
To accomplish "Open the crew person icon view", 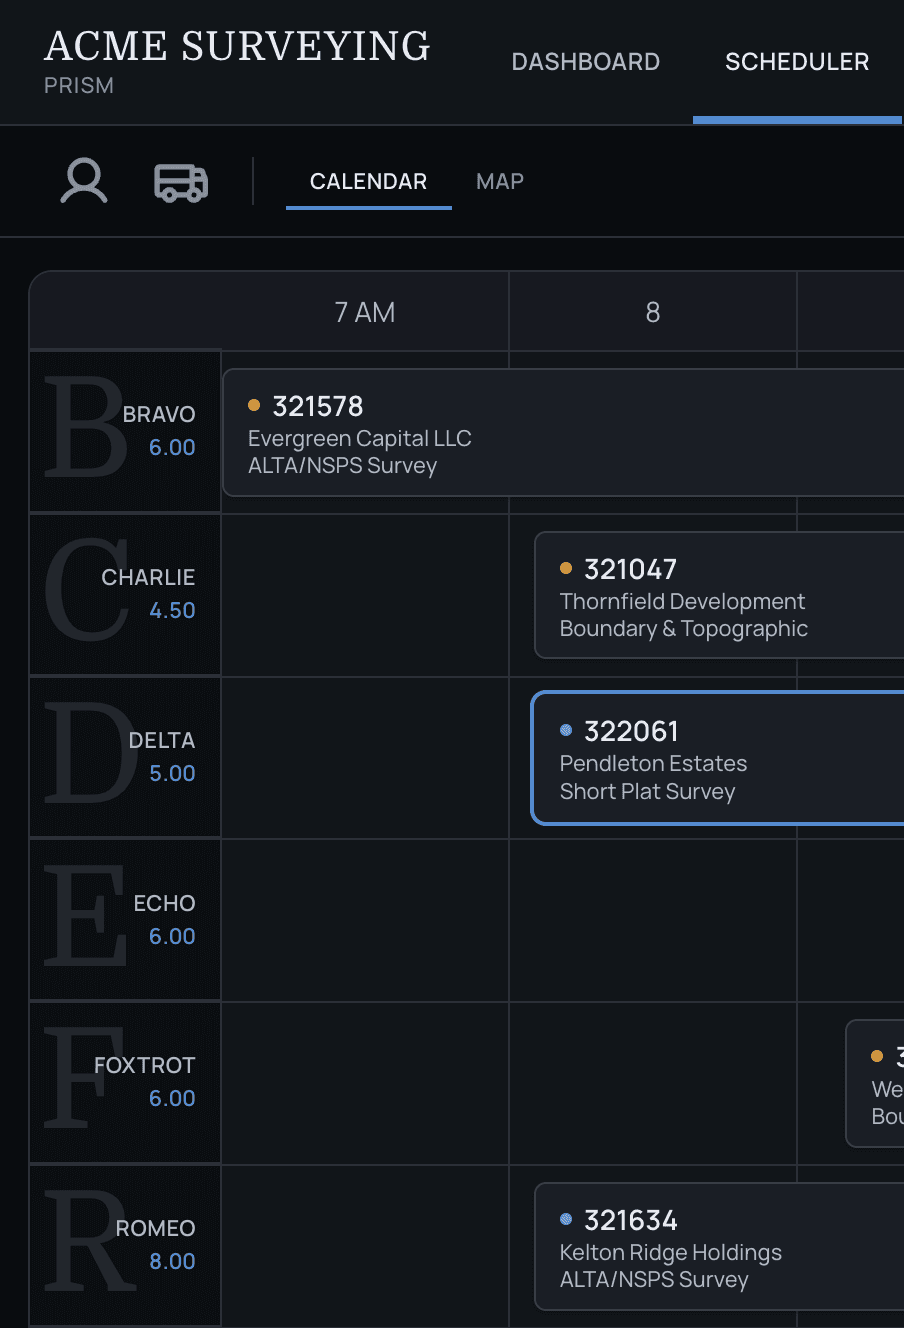I will (84, 181).
